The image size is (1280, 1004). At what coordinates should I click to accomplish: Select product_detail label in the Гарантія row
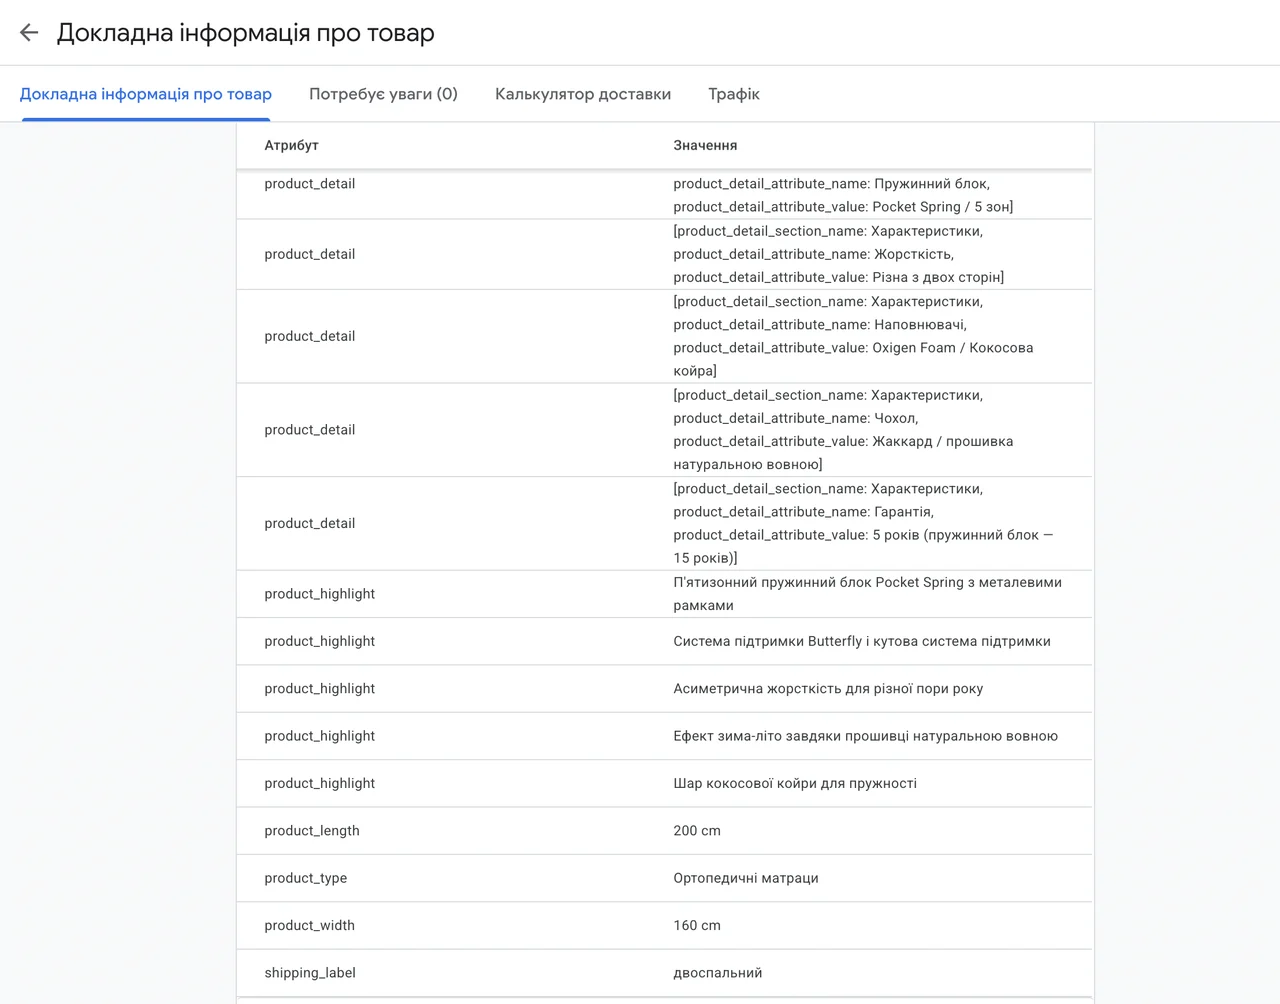click(310, 523)
